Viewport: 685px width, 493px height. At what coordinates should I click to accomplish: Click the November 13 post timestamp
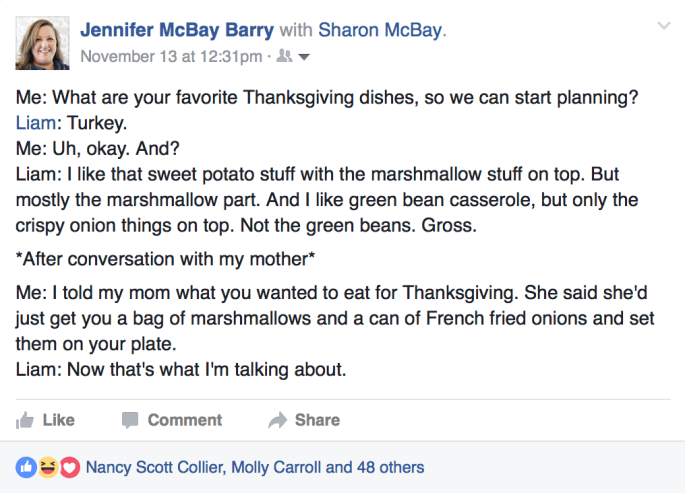pyautogui.click(x=171, y=57)
